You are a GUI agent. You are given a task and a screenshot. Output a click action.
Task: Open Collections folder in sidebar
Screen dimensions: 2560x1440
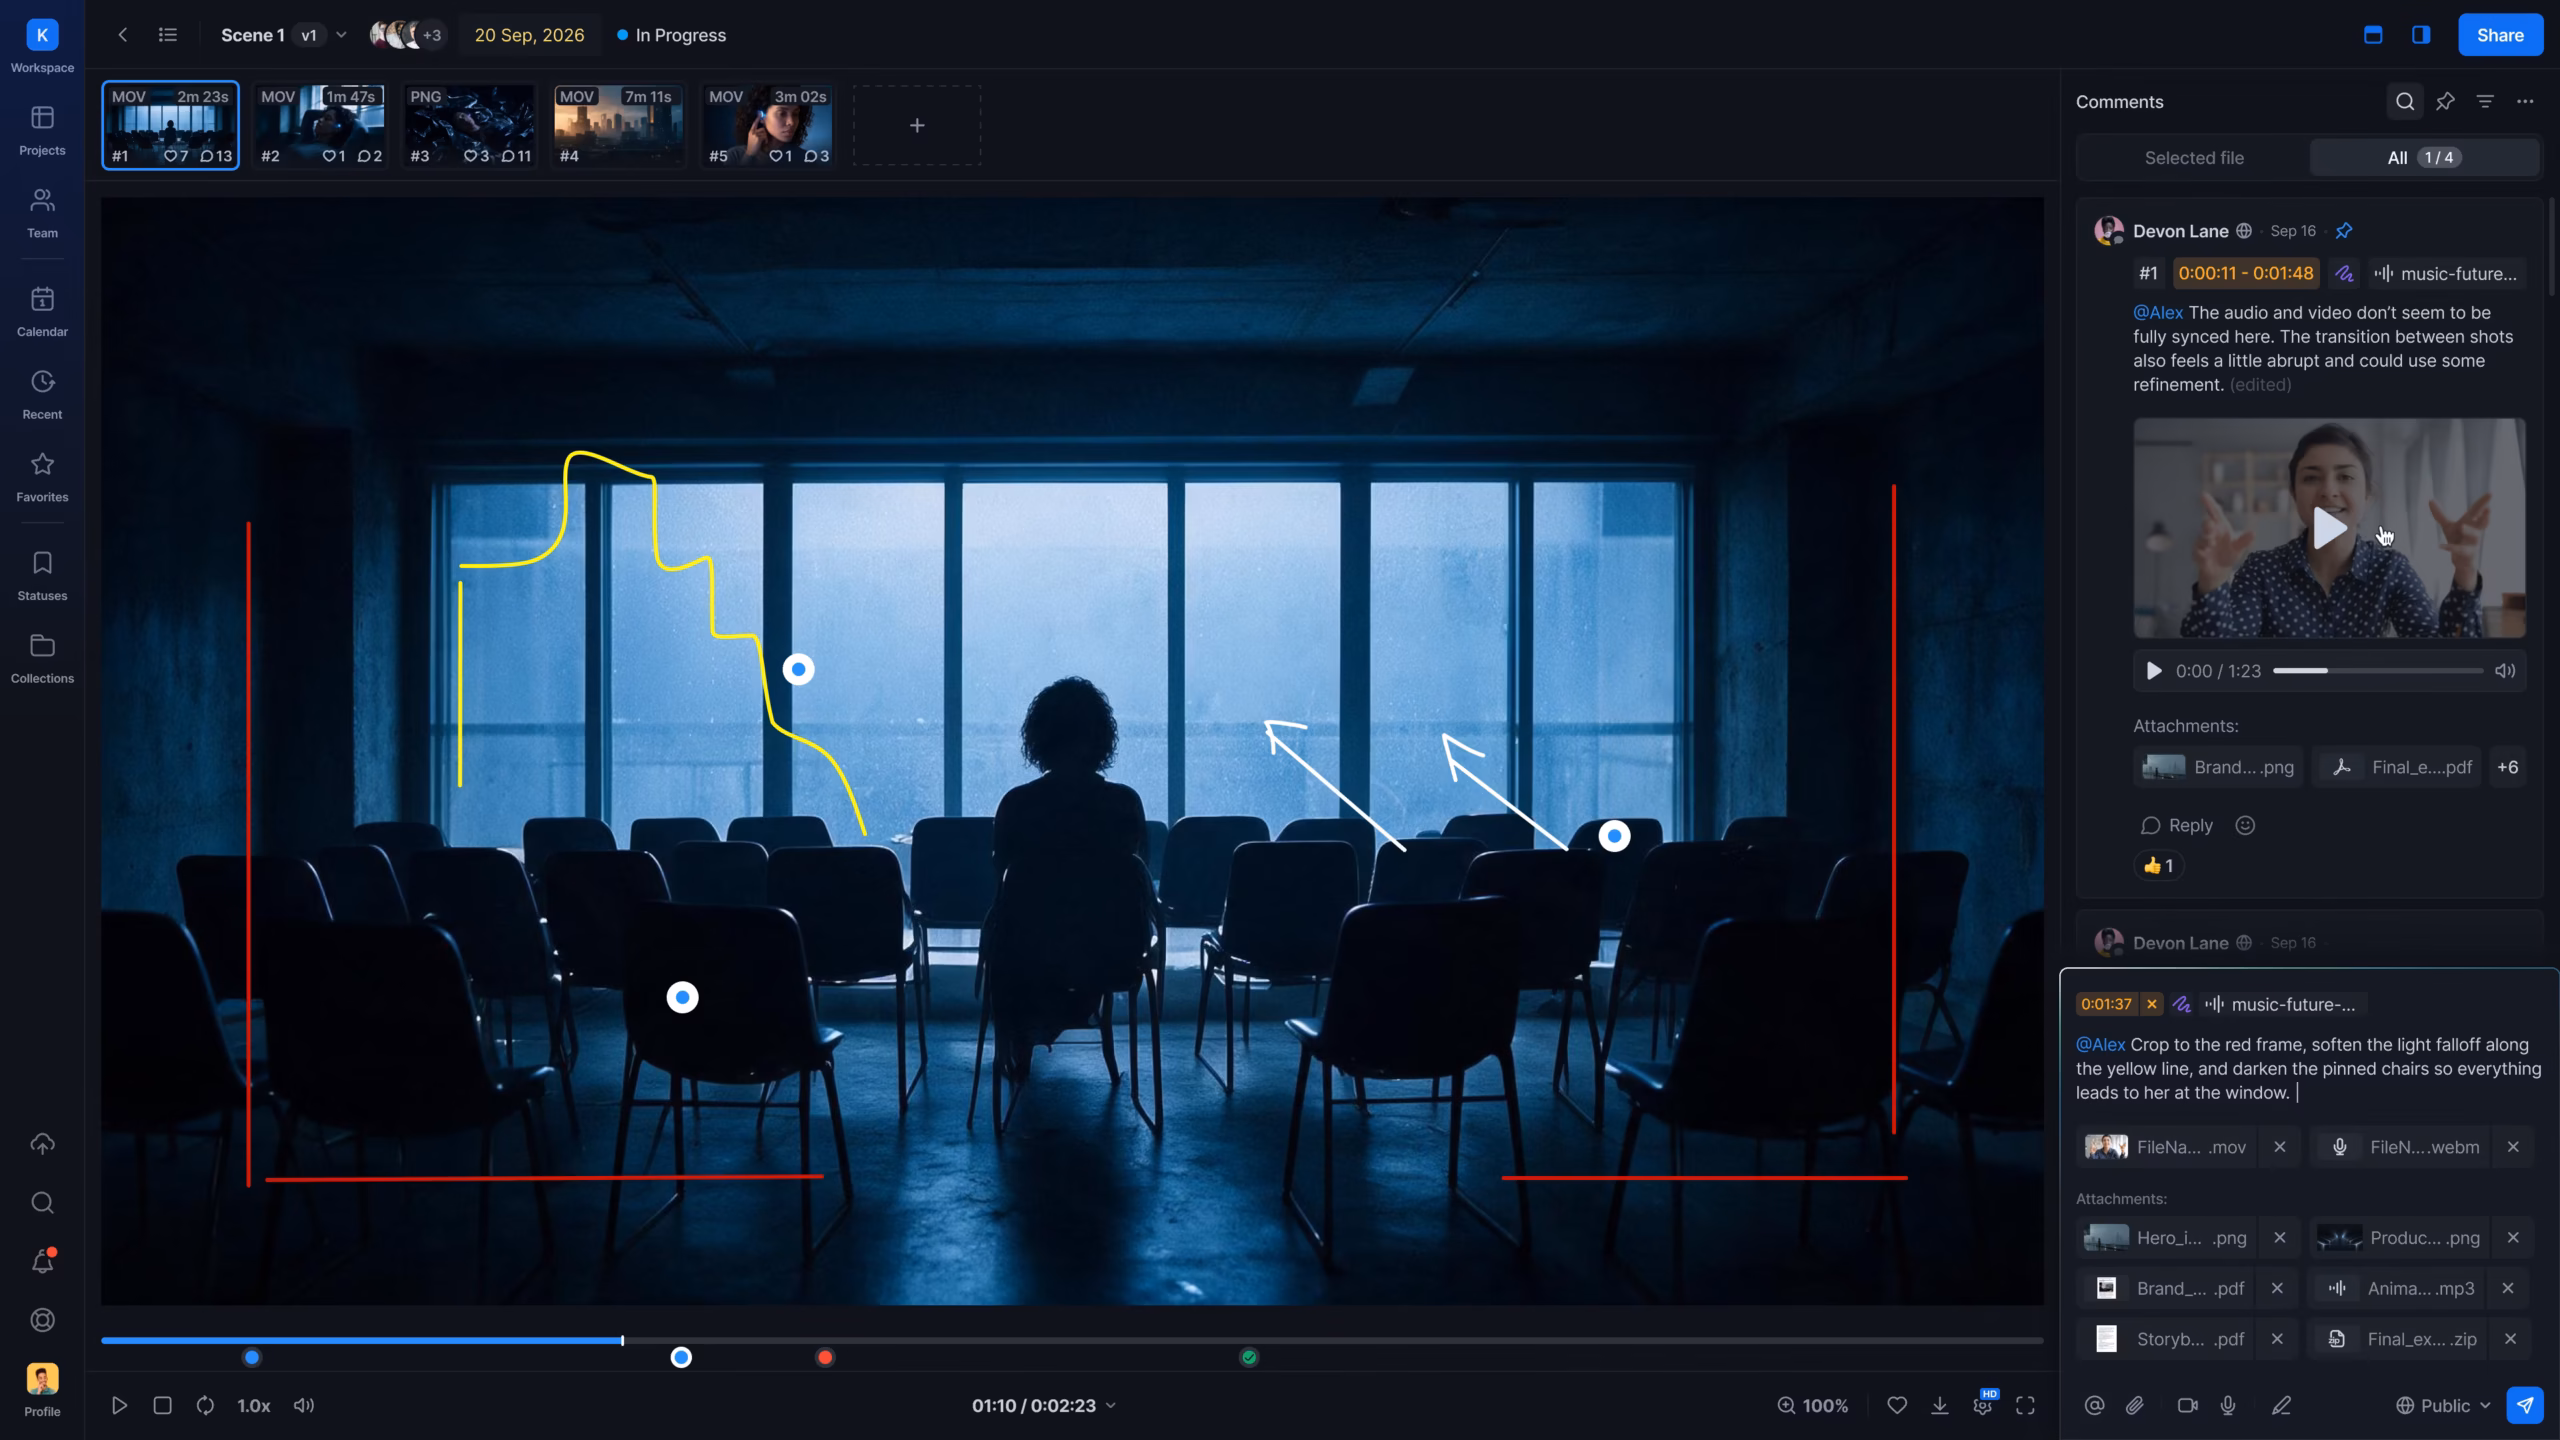tap(42, 659)
